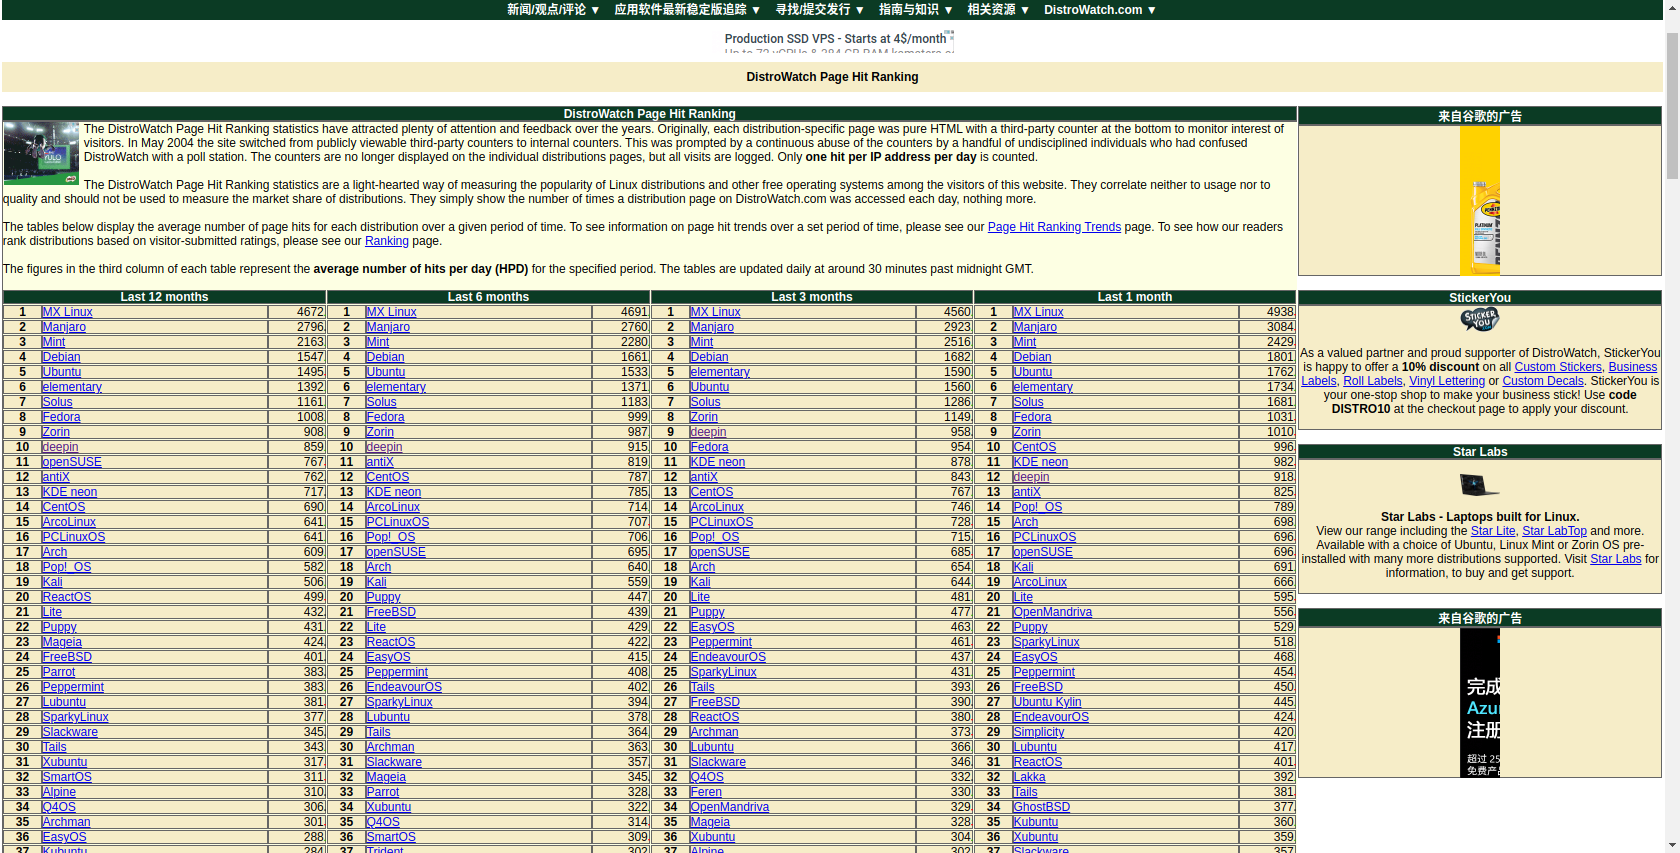1680x853 pixels.
Task: Expand the 新闻/观点/评论 dropdown menu
Action: [x=553, y=10]
